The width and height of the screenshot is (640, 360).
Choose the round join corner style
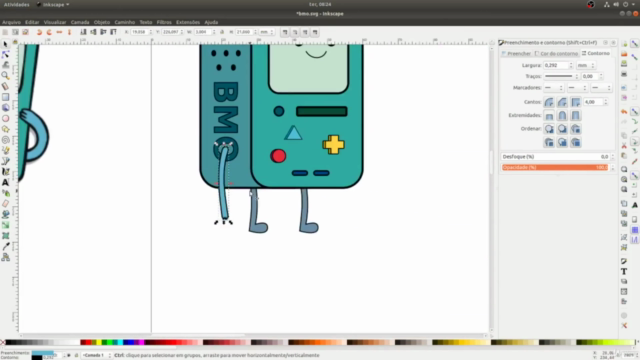pos(549,102)
